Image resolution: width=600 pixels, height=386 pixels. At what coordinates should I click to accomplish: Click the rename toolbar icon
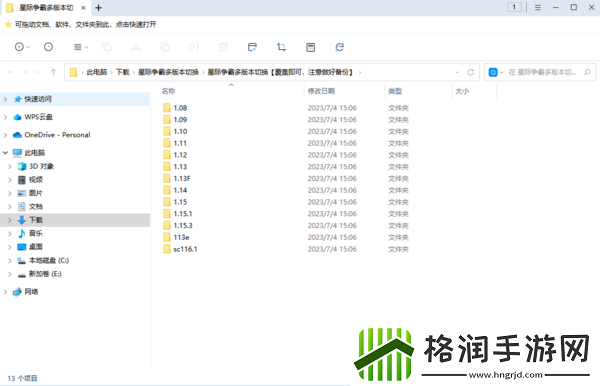[194, 47]
